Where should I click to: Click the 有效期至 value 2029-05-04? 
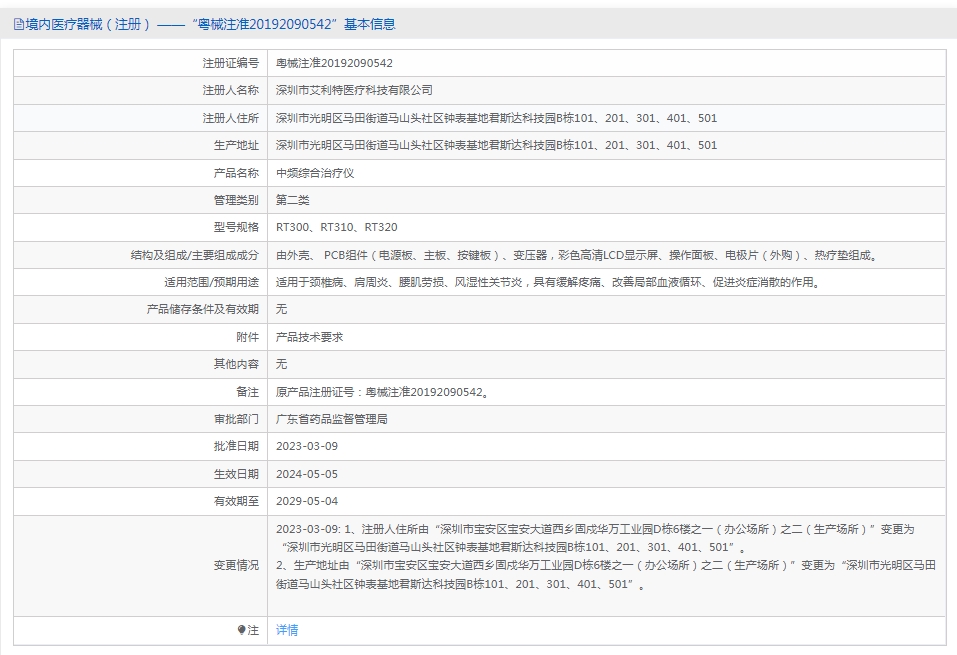(307, 501)
